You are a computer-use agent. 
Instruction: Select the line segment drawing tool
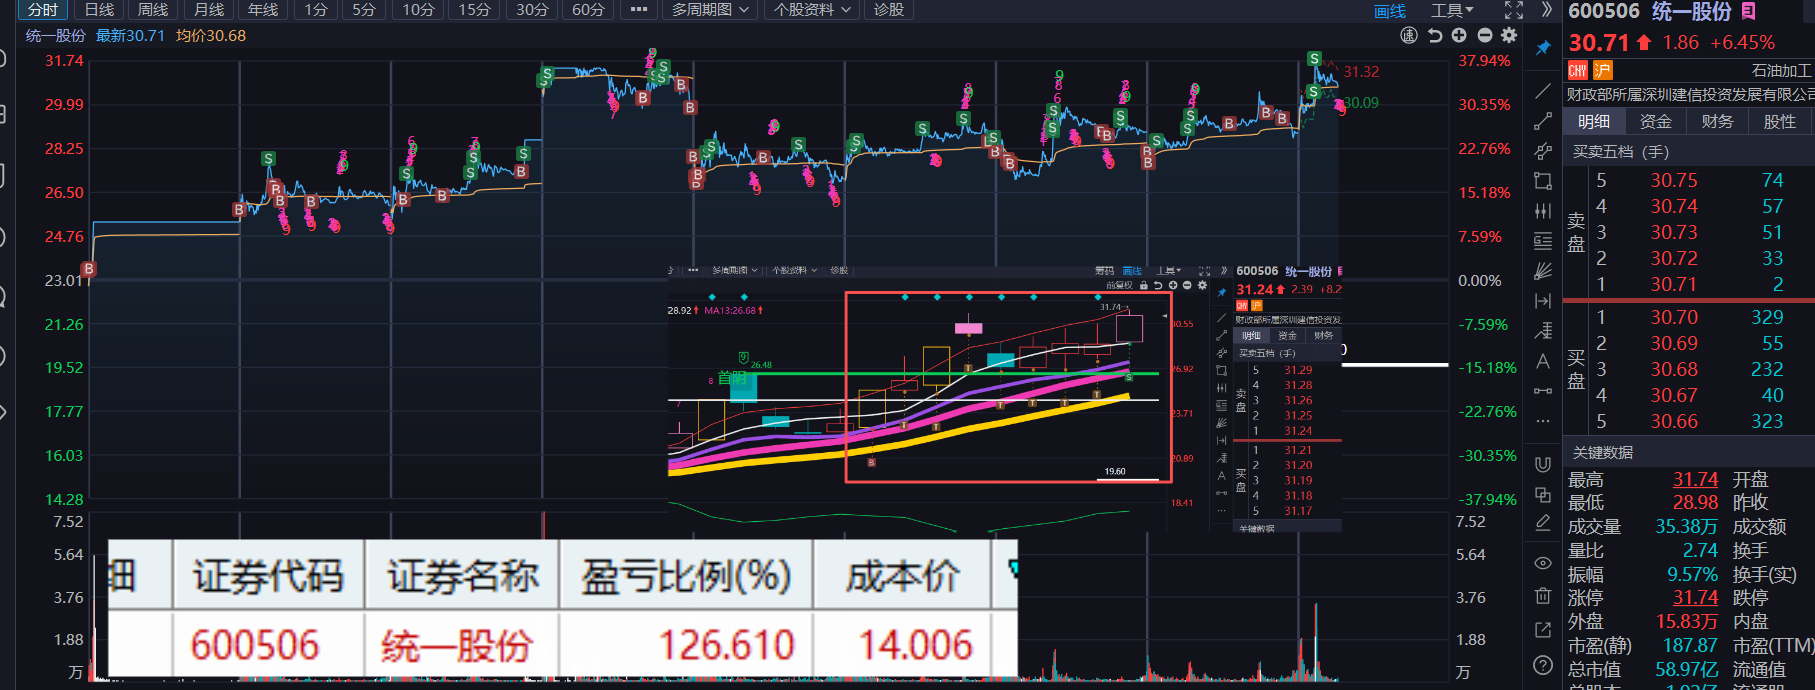tap(1543, 121)
